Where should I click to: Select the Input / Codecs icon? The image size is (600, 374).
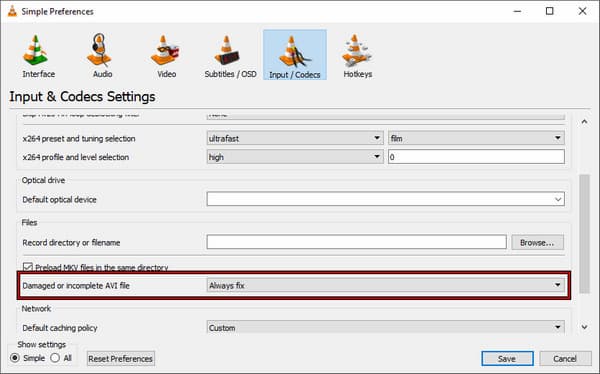[x=295, y=55]
